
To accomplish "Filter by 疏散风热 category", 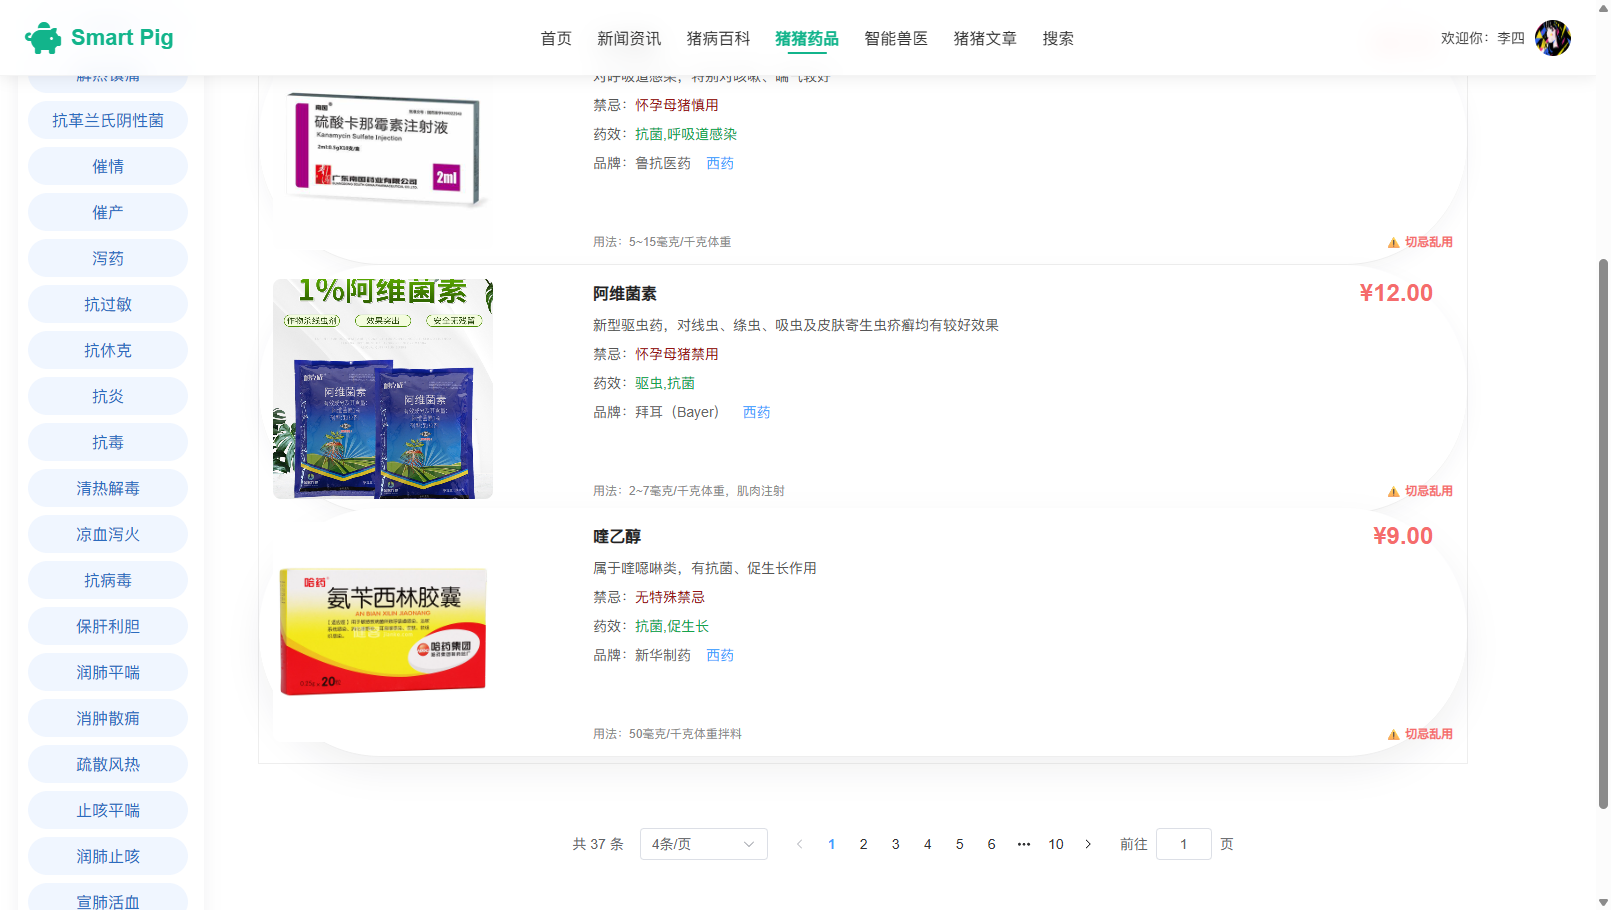I will 108,764.
